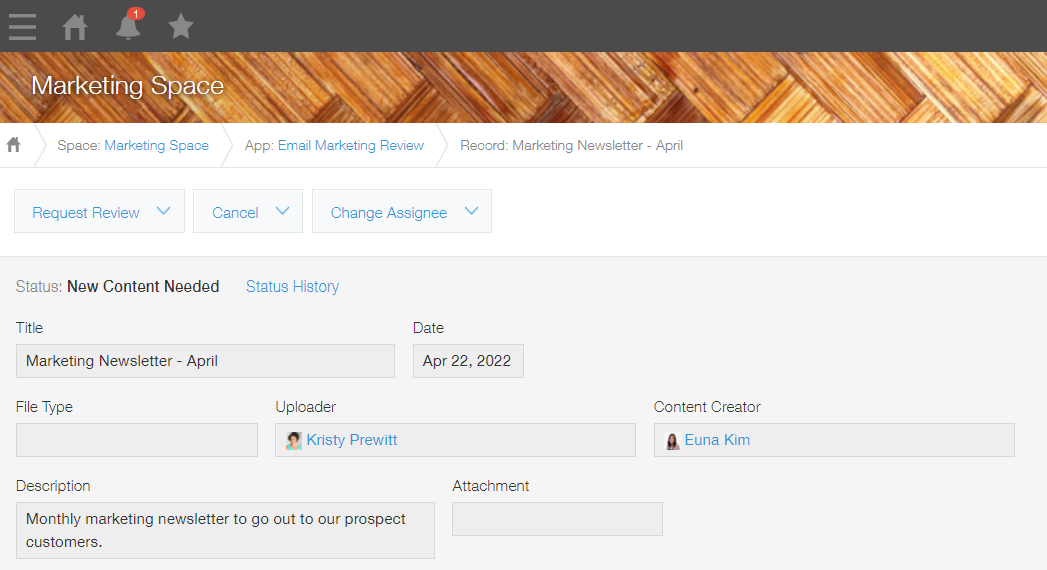1047x570 pixels.
Task: Open Email Marketing Review app link
Action: click(351, 145)
